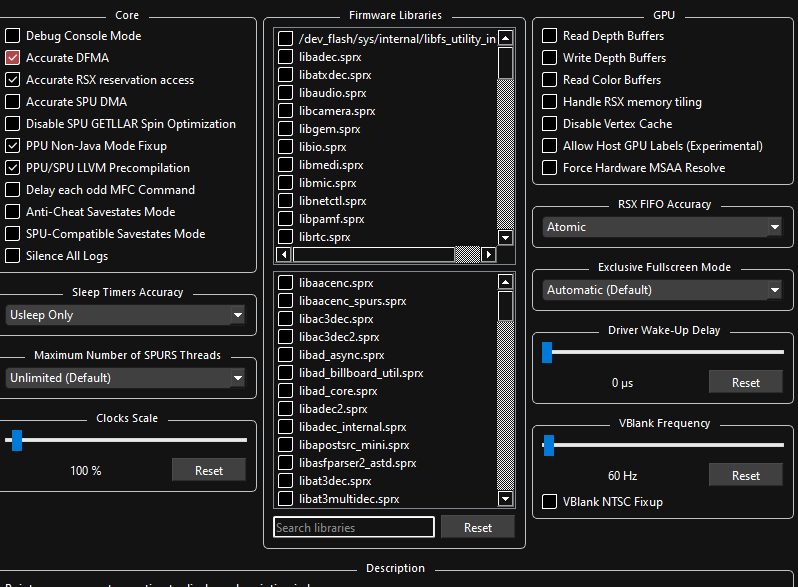
Task: Check libgem.sprx library
Action: [x=286, y=129]
